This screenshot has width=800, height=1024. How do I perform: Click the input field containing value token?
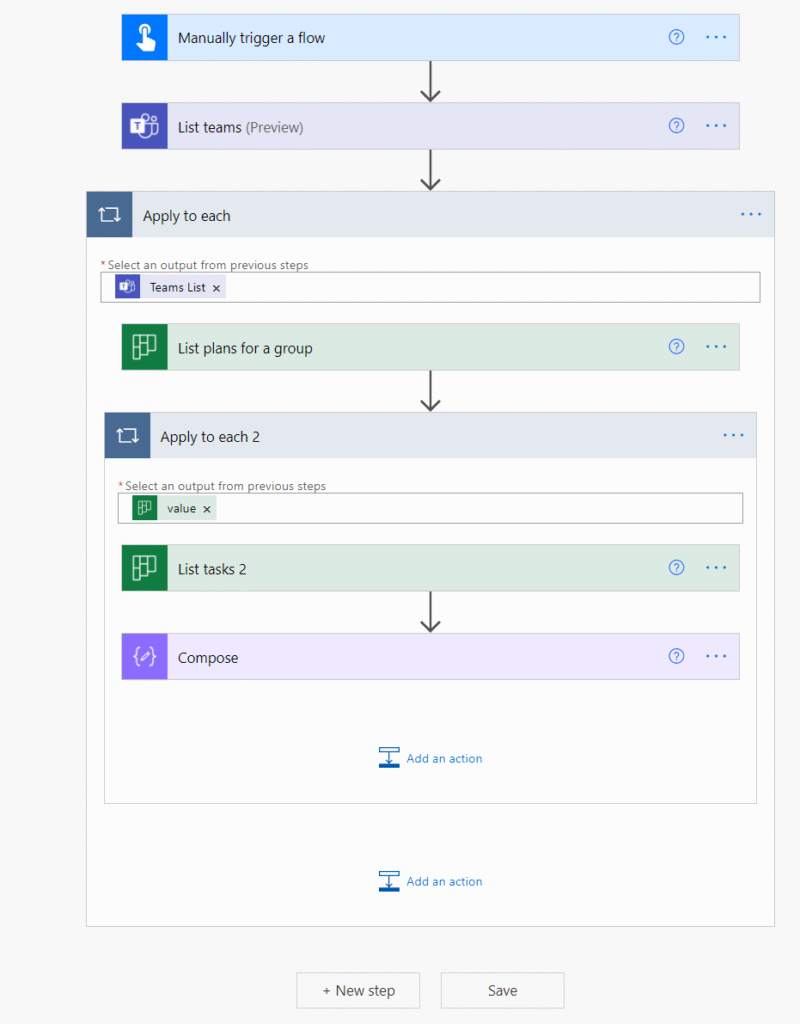click(430, 508)
